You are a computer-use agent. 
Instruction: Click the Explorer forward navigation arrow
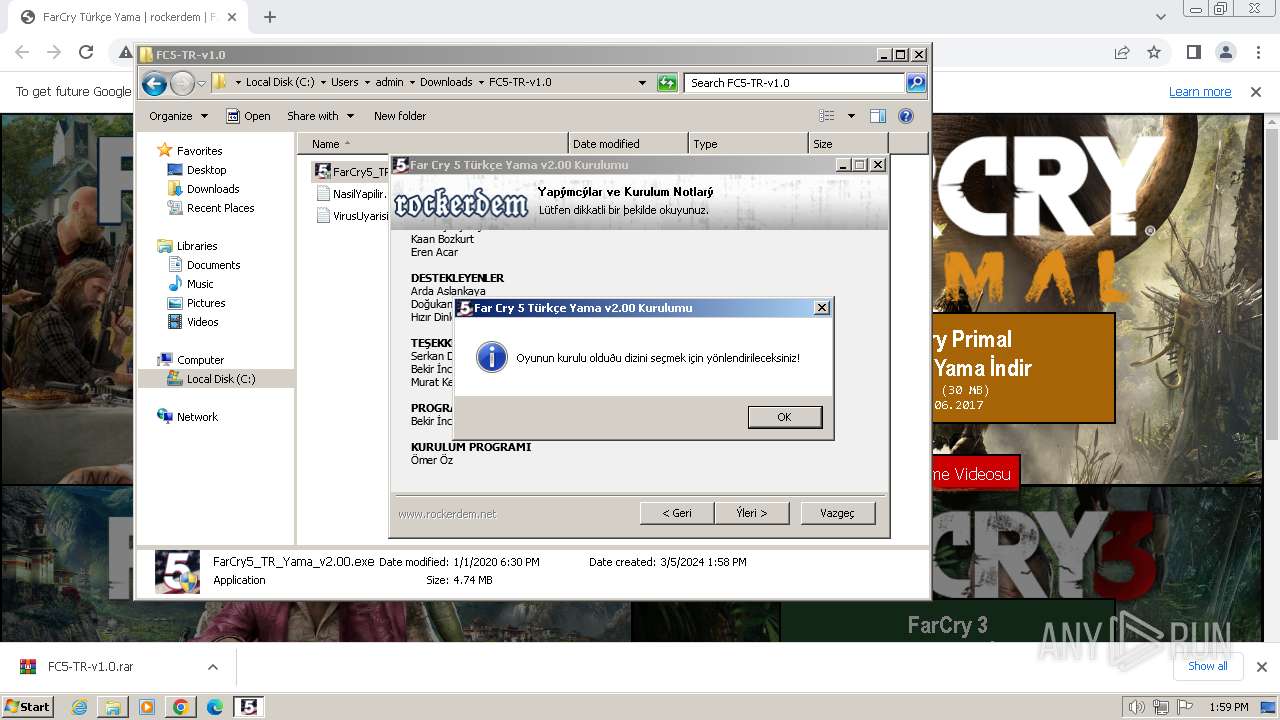182,83
